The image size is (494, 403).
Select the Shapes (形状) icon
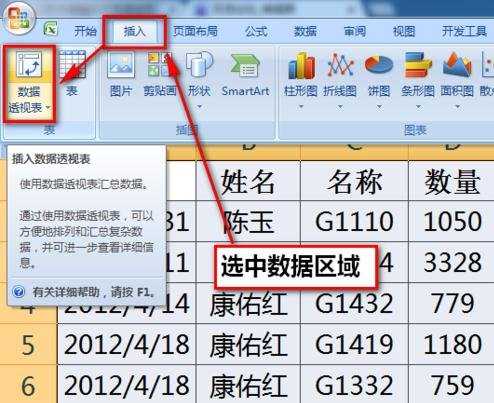(199, 64)
